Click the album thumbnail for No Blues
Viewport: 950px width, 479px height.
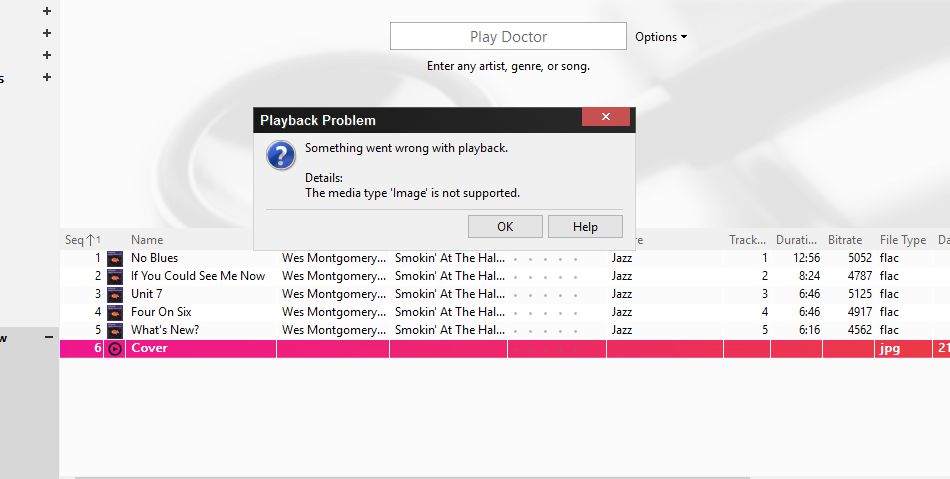tap(115, 258)
